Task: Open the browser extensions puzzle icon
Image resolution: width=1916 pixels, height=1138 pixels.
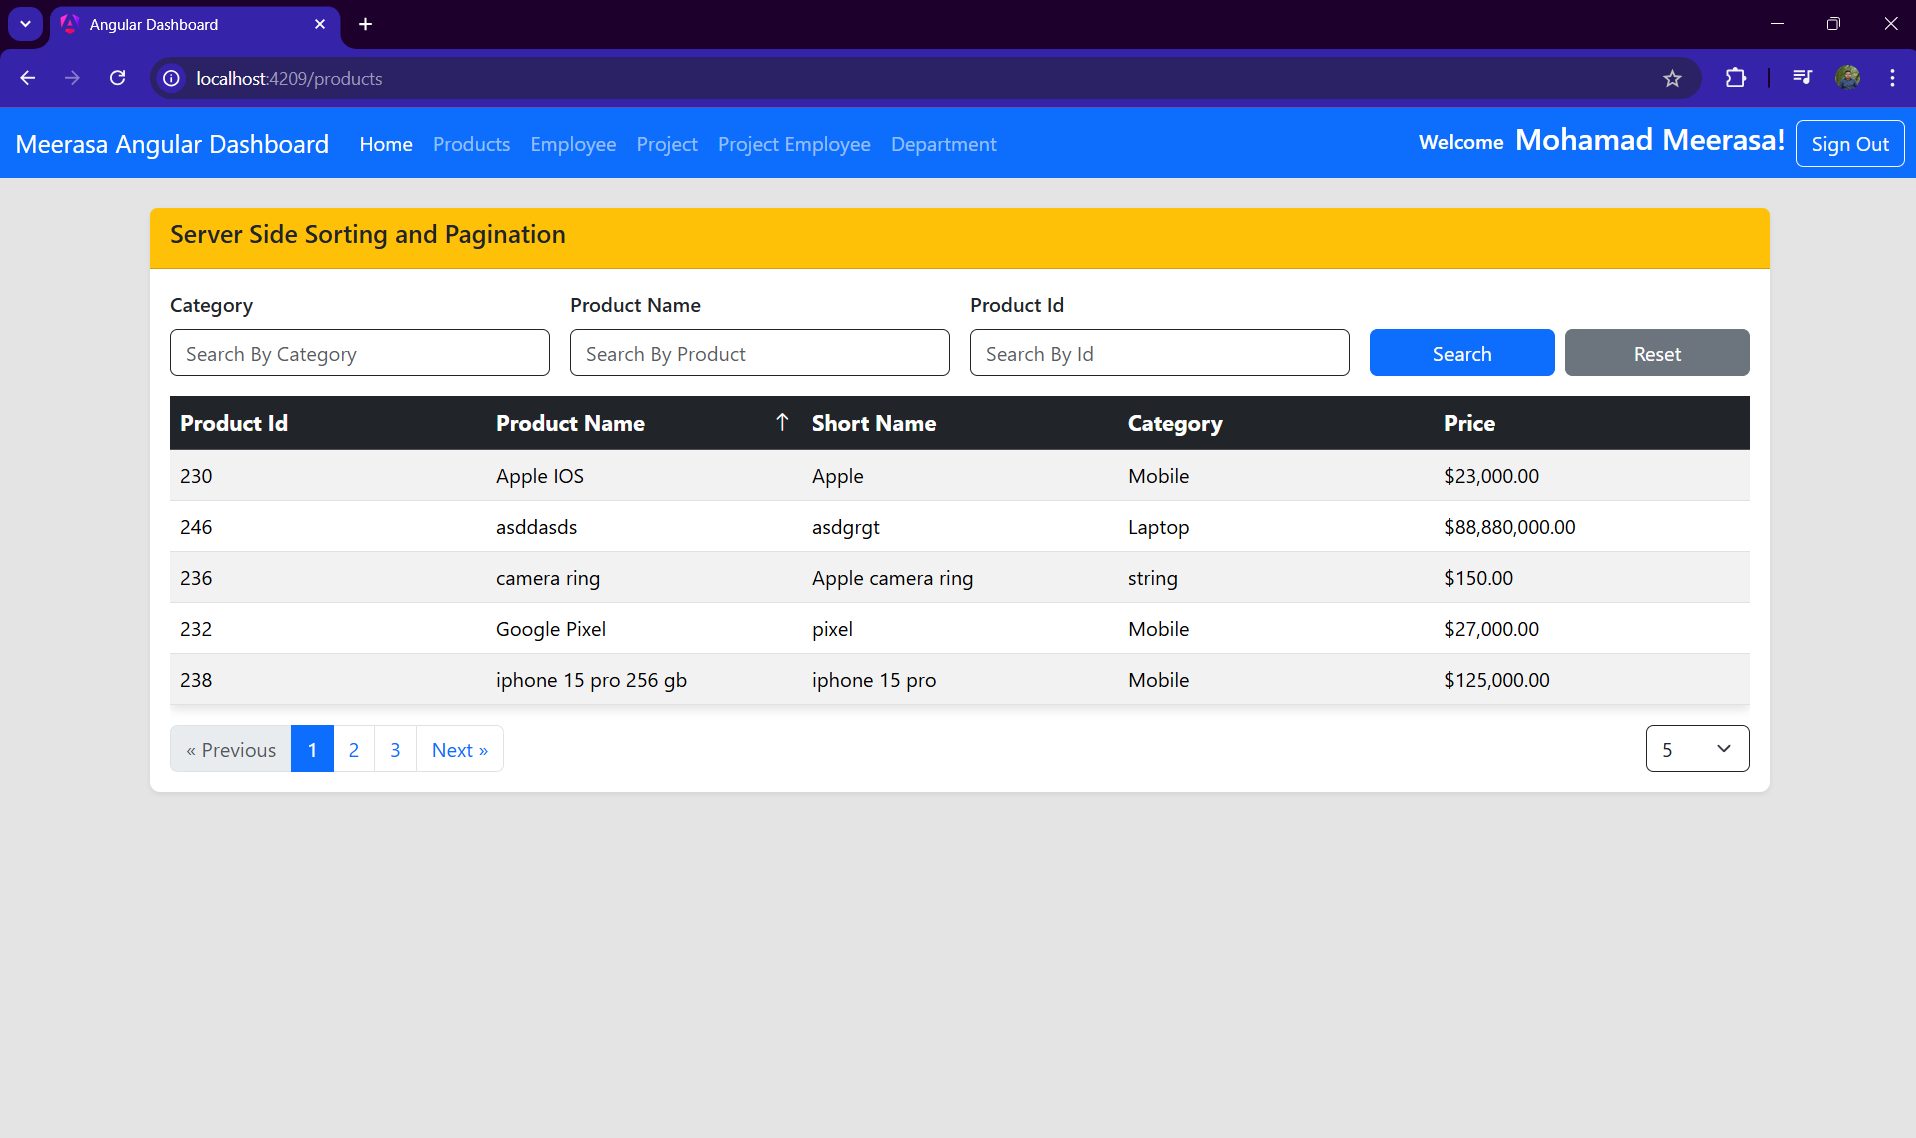Action: coord(1736,78)
